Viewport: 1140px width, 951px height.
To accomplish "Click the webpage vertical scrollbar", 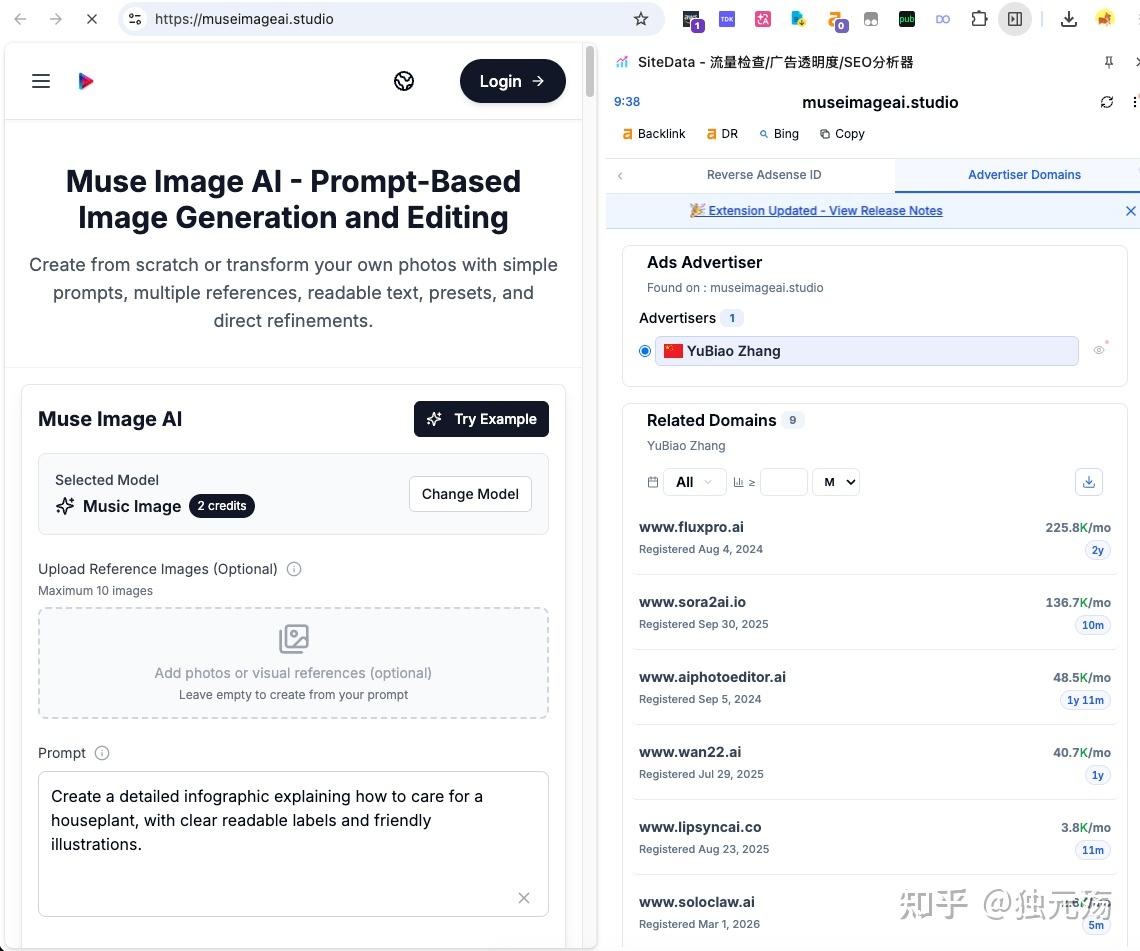I will (x=590, y=71).
